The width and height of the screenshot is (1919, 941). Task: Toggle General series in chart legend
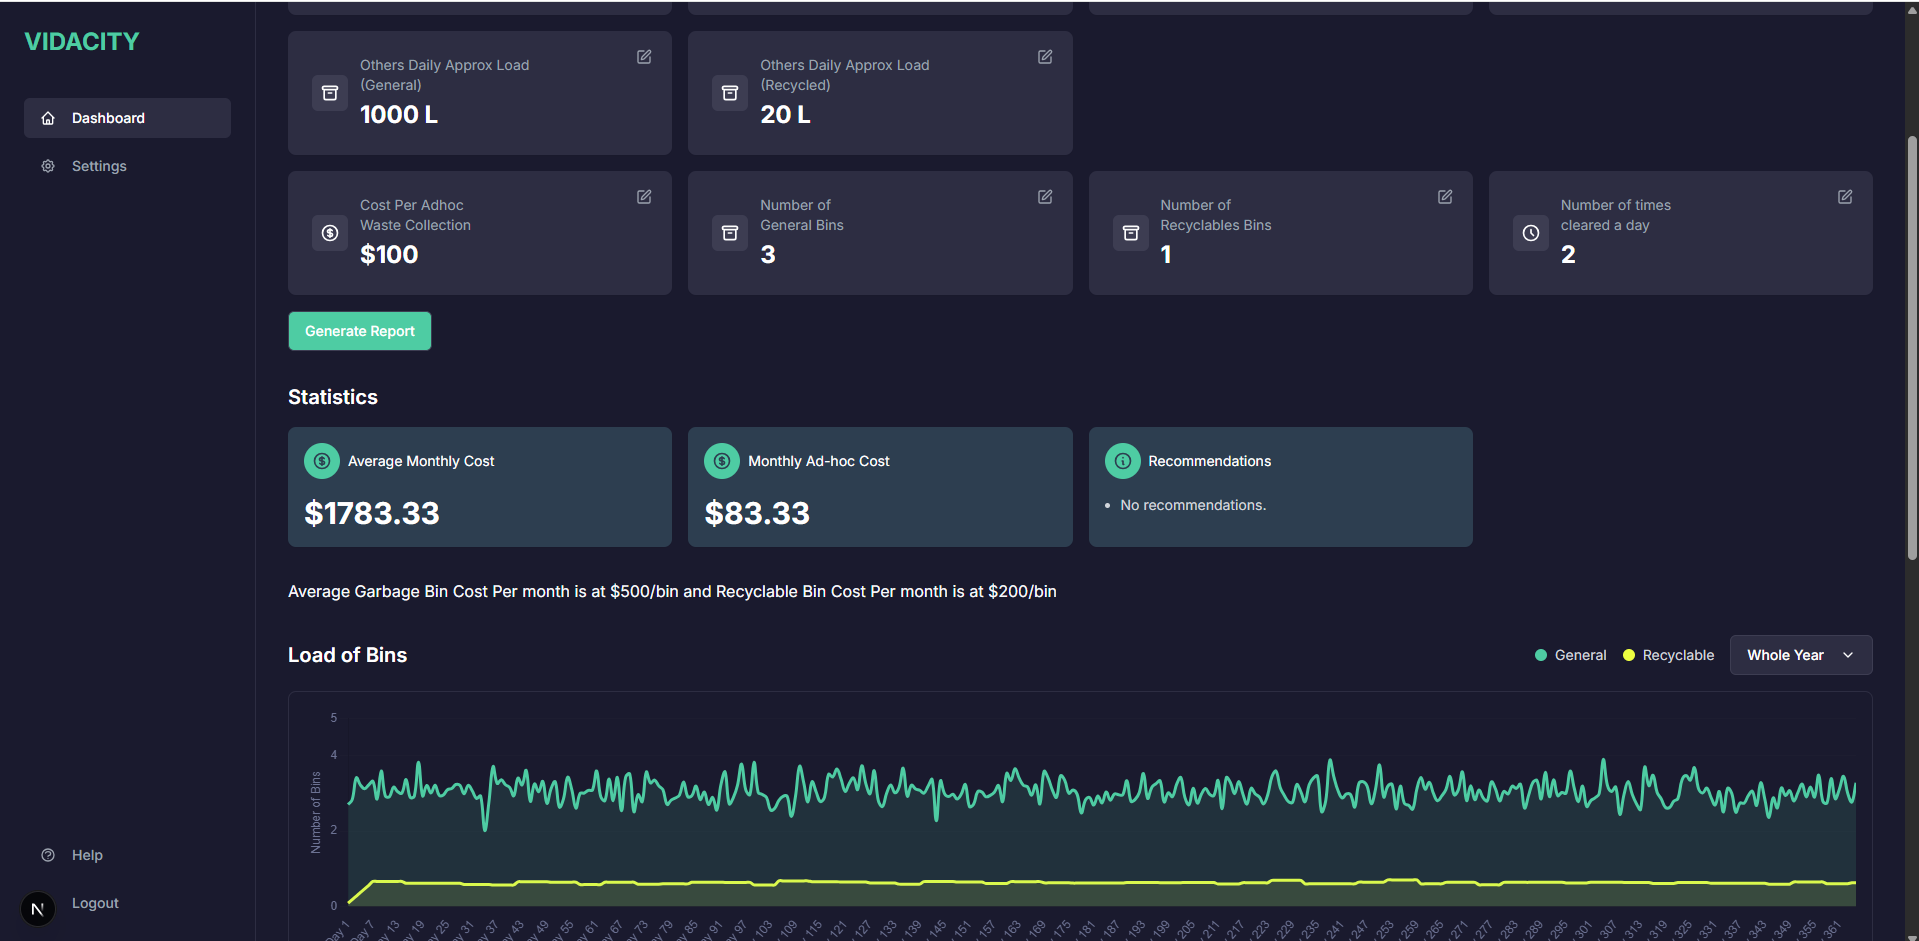coord(1570,655)
